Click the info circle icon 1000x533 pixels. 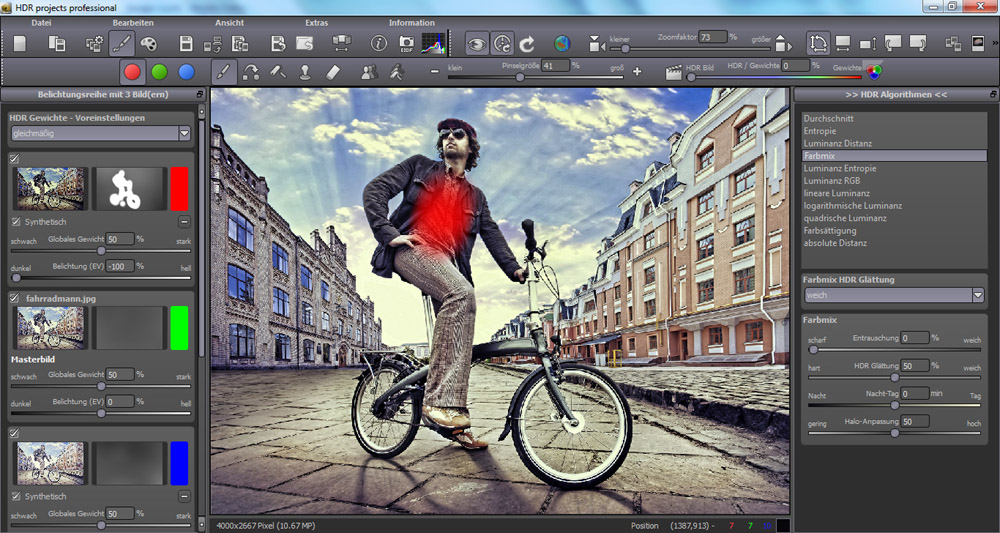379,44
